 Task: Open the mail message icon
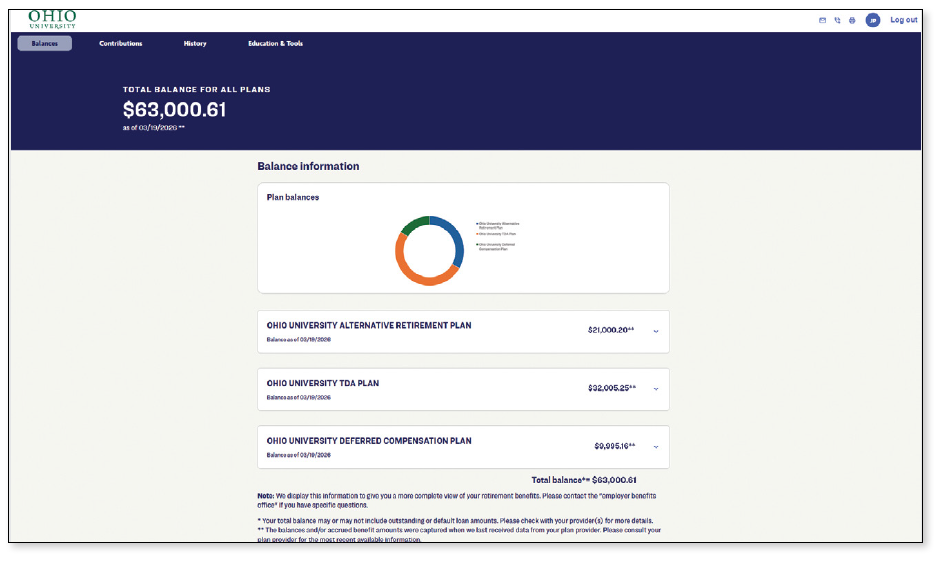tap(822, 20)
